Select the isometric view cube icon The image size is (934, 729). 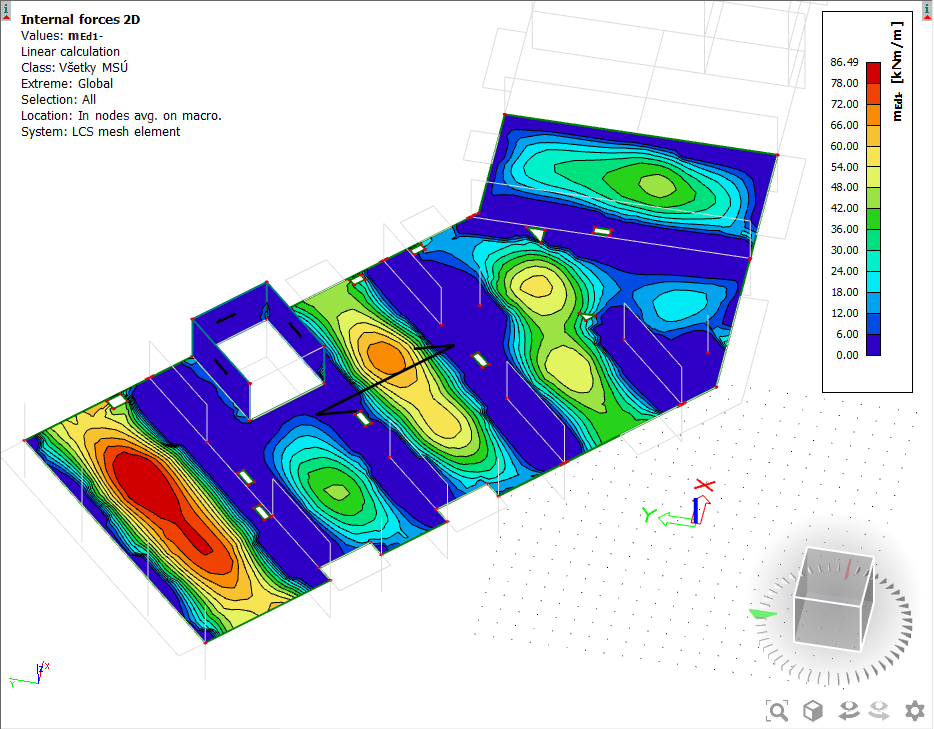[813, 710]
